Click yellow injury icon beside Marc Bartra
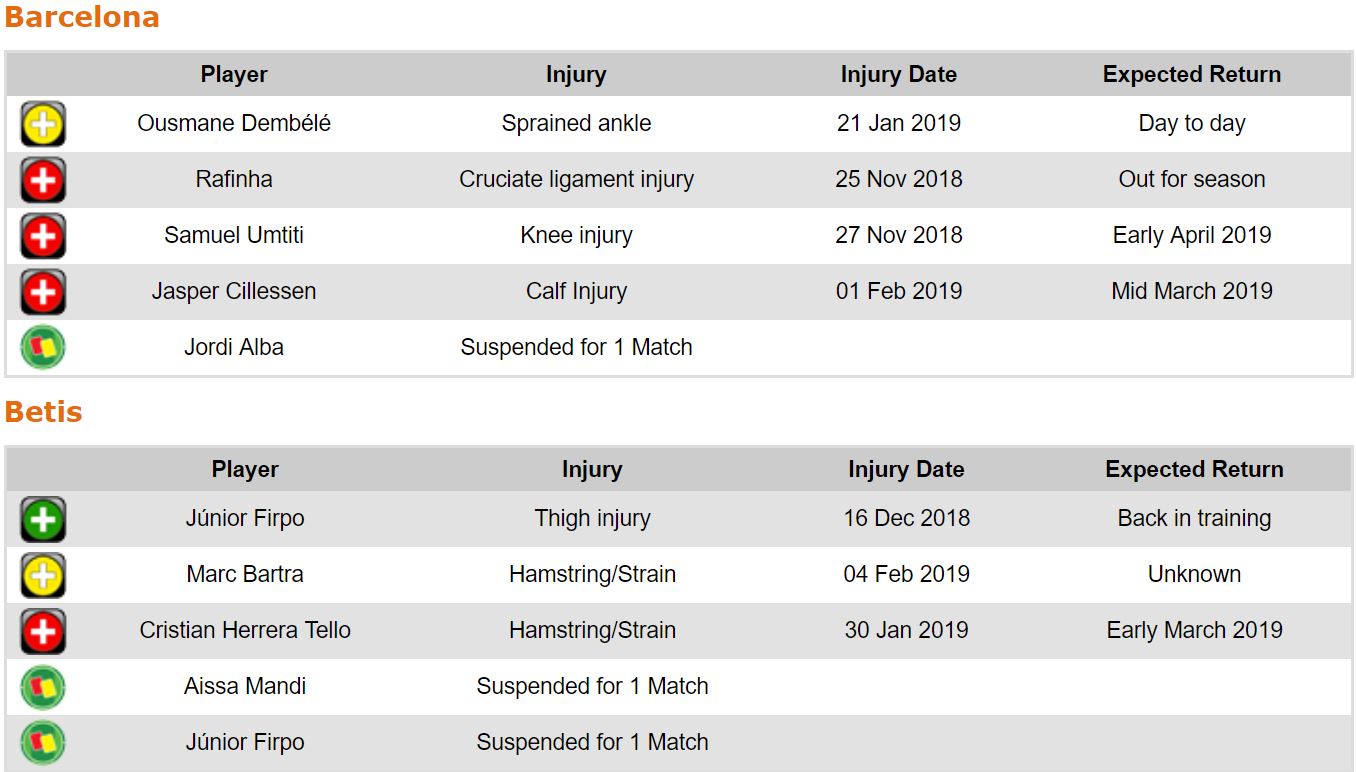The width and height of the screenshot is (1356, 772). pos(43,576)
